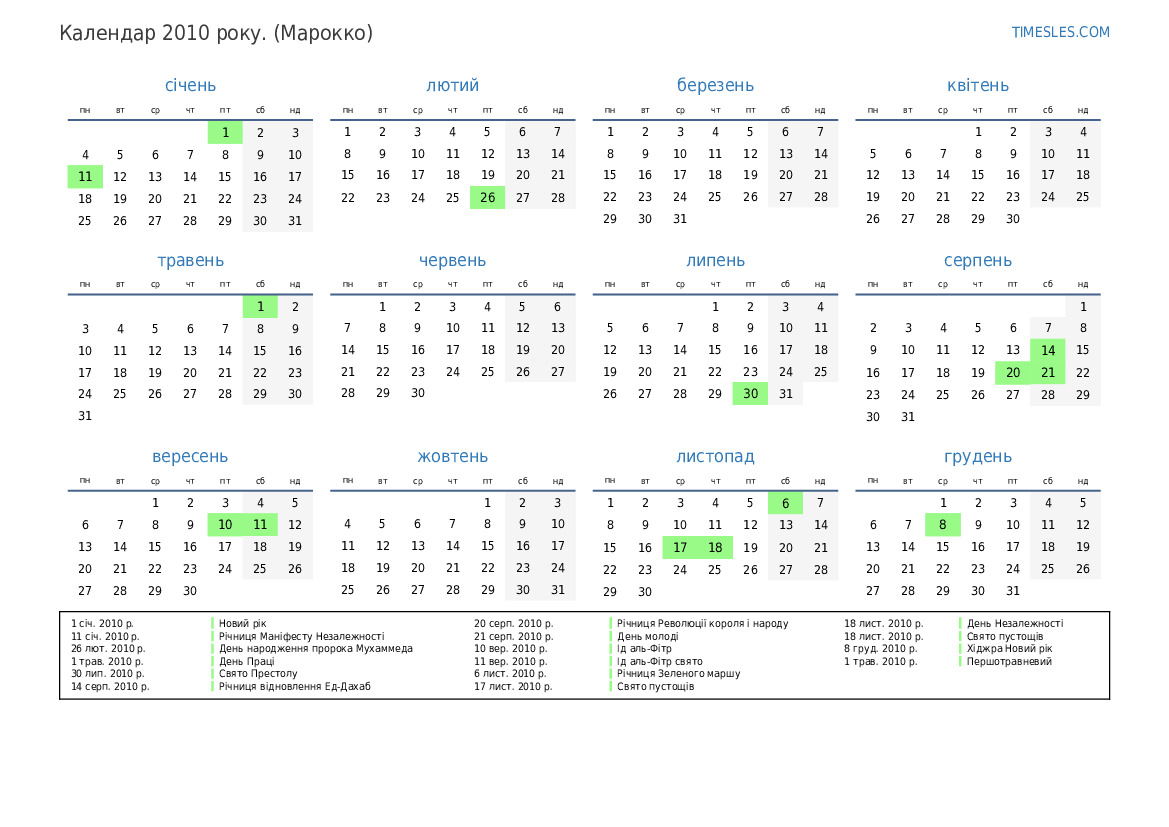Click legend date '6 лист. 2010 р.'
This screenshot has width=1169, height=827.
tap(510, 673)
